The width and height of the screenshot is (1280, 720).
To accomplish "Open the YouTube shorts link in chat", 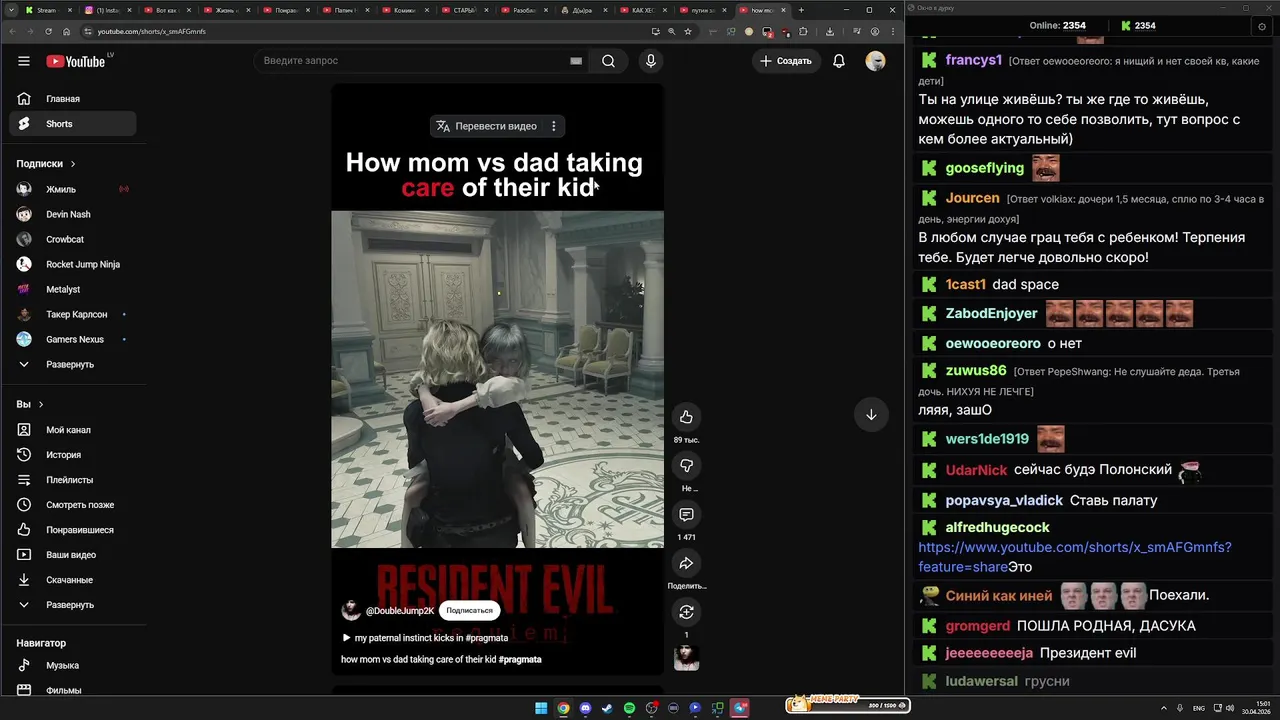I will (x=1075, y=557).
